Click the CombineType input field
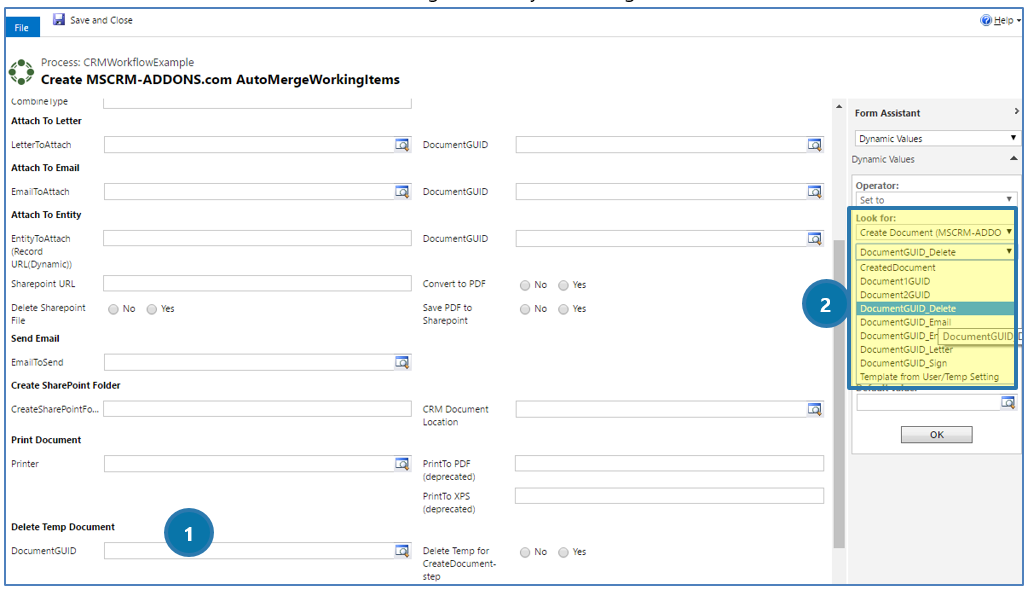The height and width of the screenshot is (593, 1035). [257, 103]
